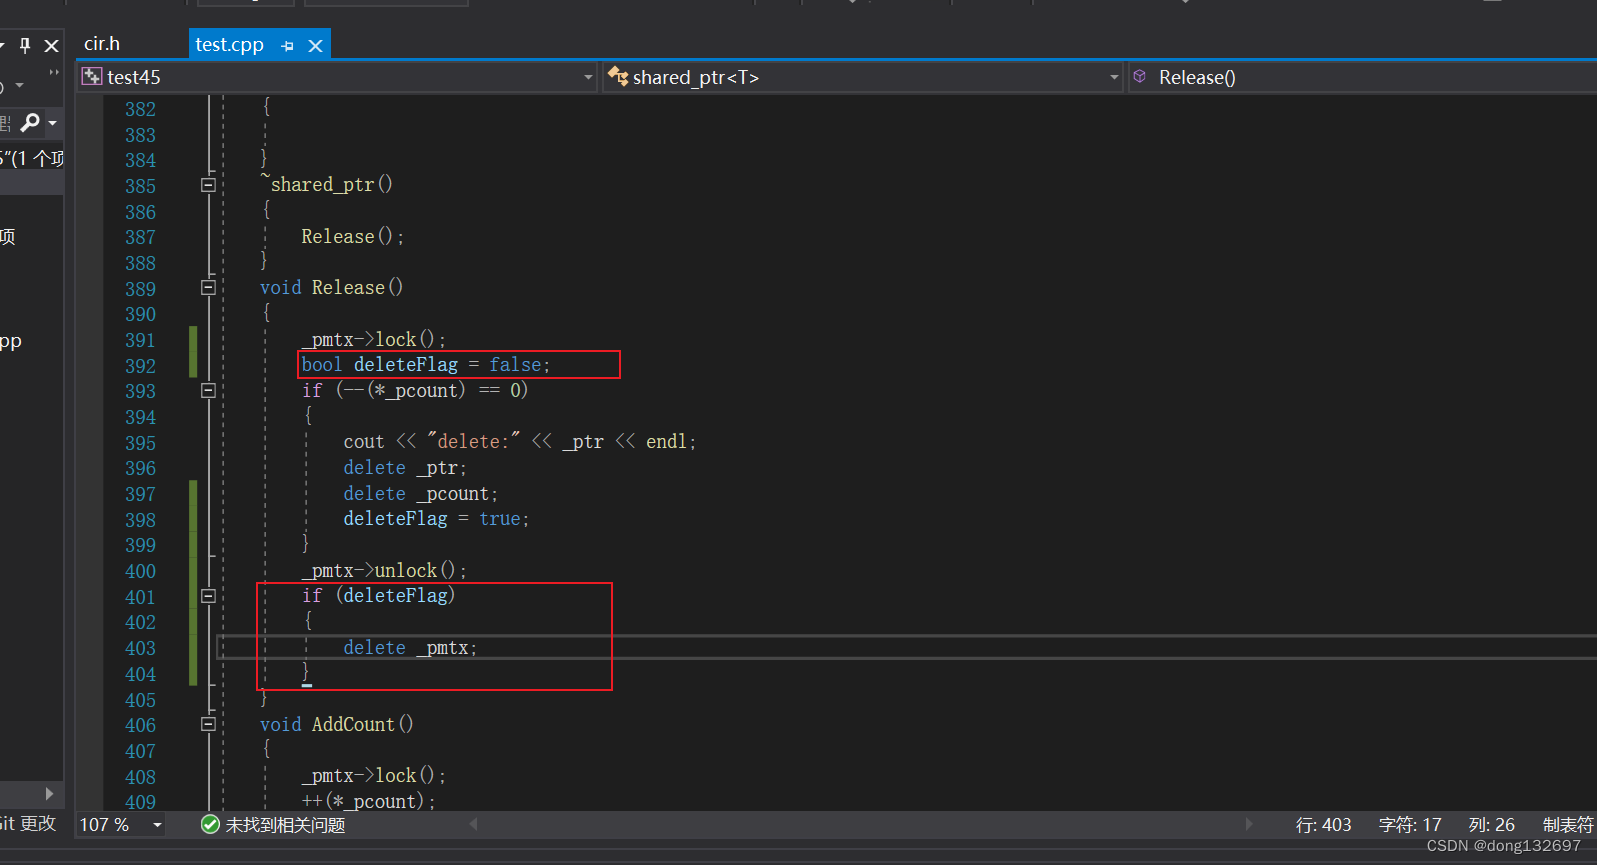Click the no issues found status icon

tap(210, 824)
